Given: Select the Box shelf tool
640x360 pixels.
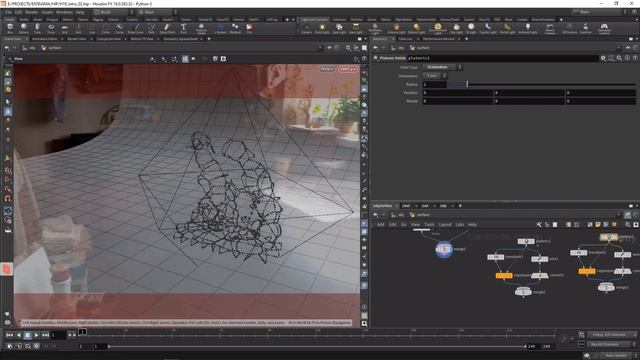Looking at the screenshot, I should click(10, 28).
